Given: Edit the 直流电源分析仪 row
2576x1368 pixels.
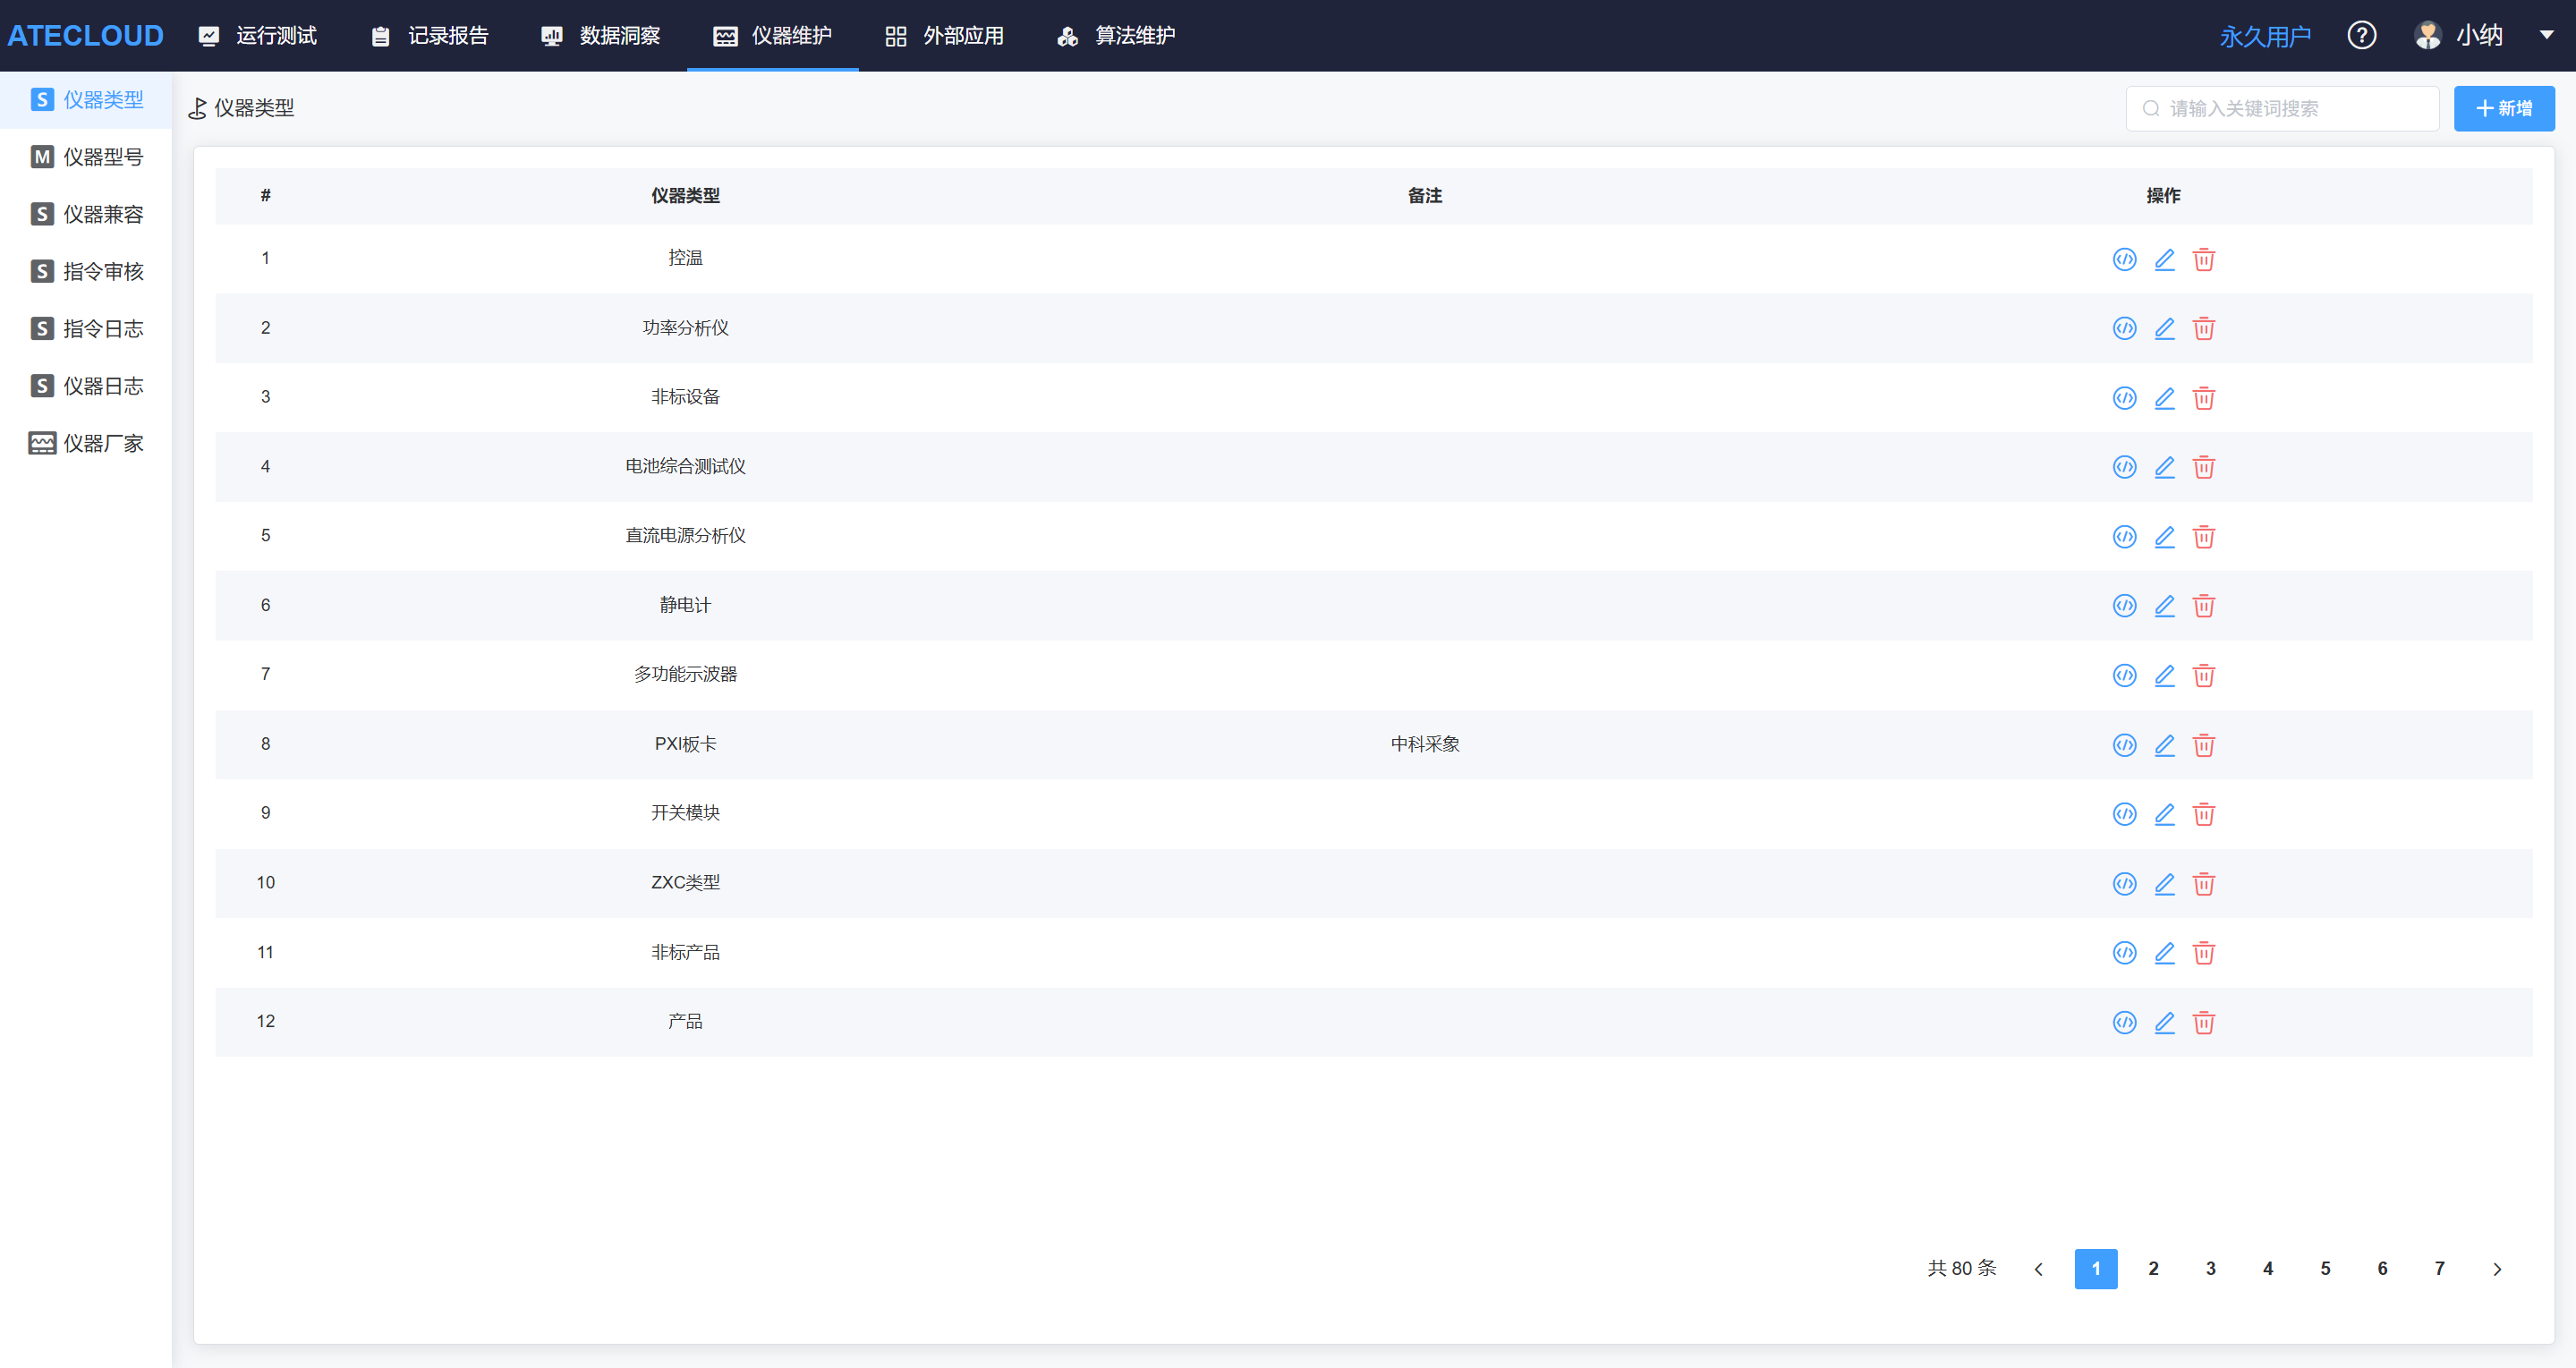Looking at the screenshot, I should tap(2164, 536).
